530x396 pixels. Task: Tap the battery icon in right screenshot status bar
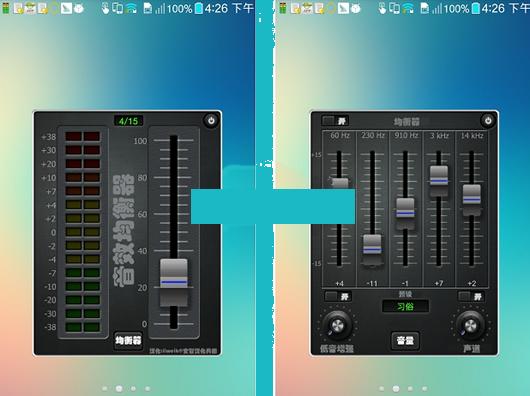[476, 8]
